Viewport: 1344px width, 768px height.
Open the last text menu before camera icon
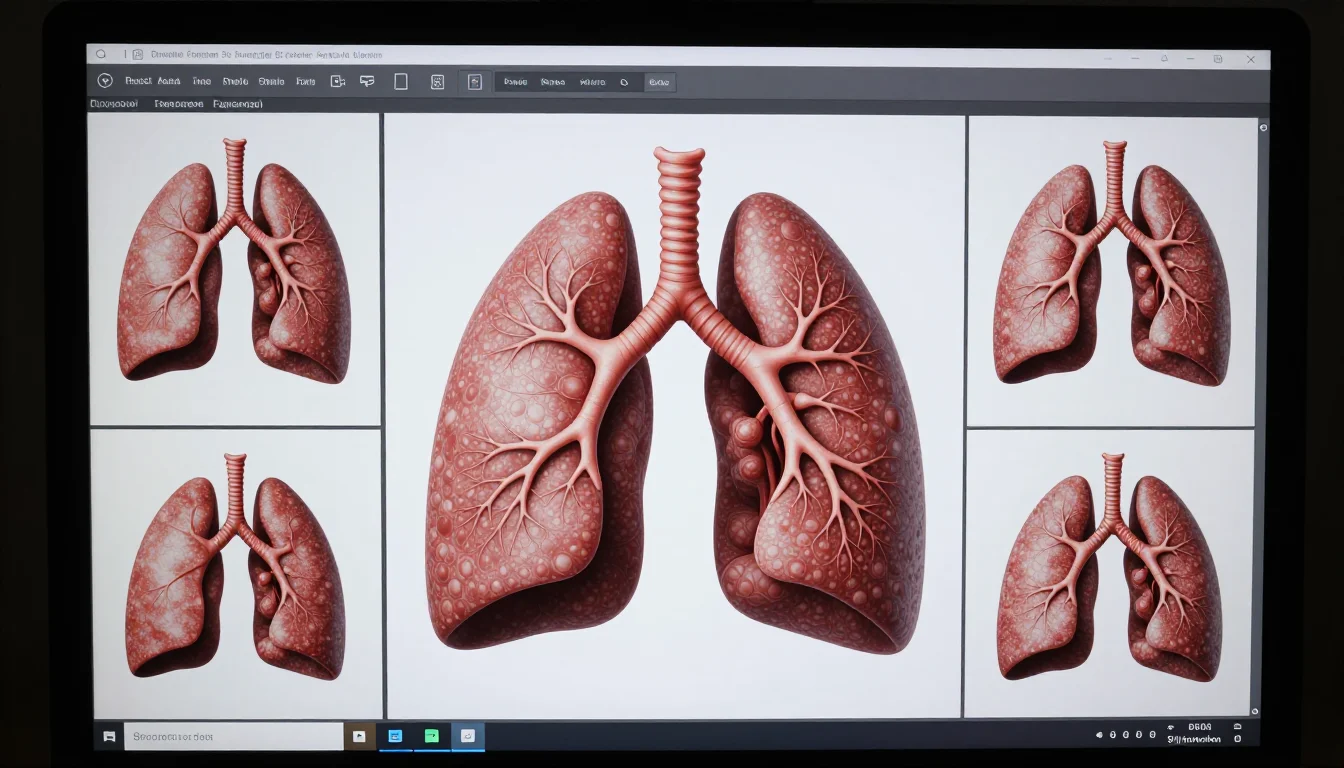coord(306,82)
